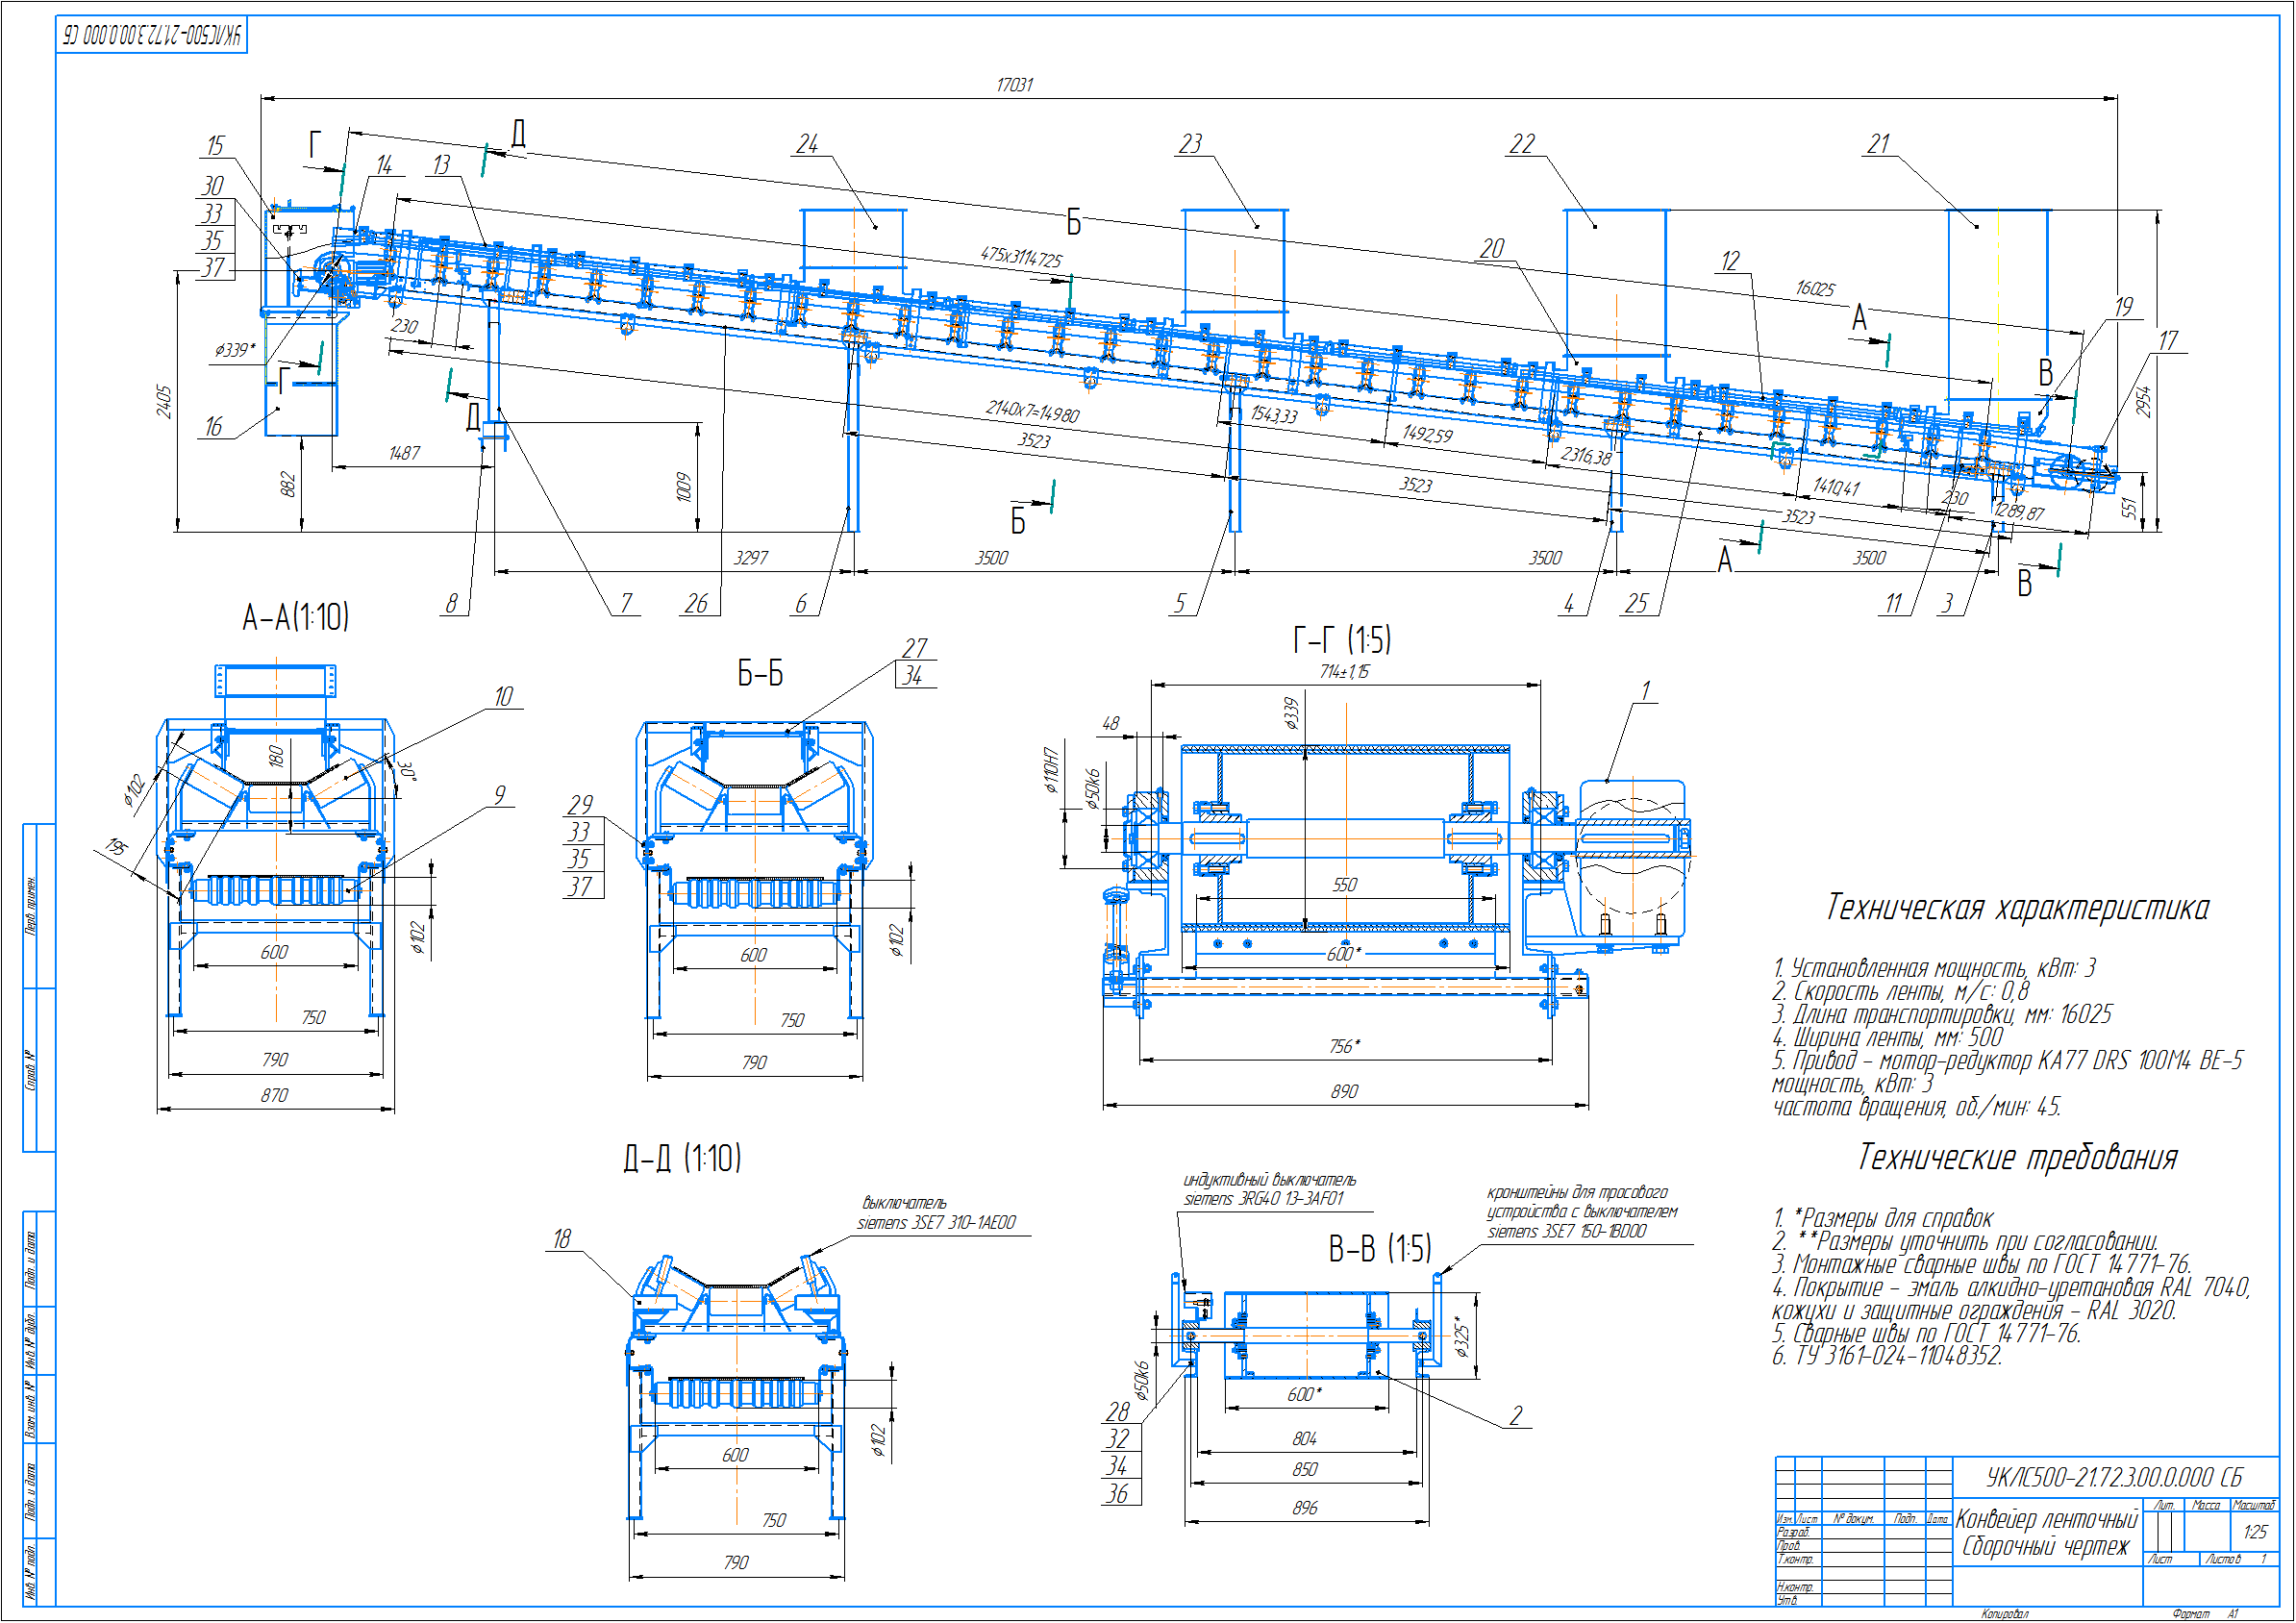Click the Сборочный чертеж text in title block
Image resolution: width=2296 pixels, height=1623 pixels.
(2046, 1547)
